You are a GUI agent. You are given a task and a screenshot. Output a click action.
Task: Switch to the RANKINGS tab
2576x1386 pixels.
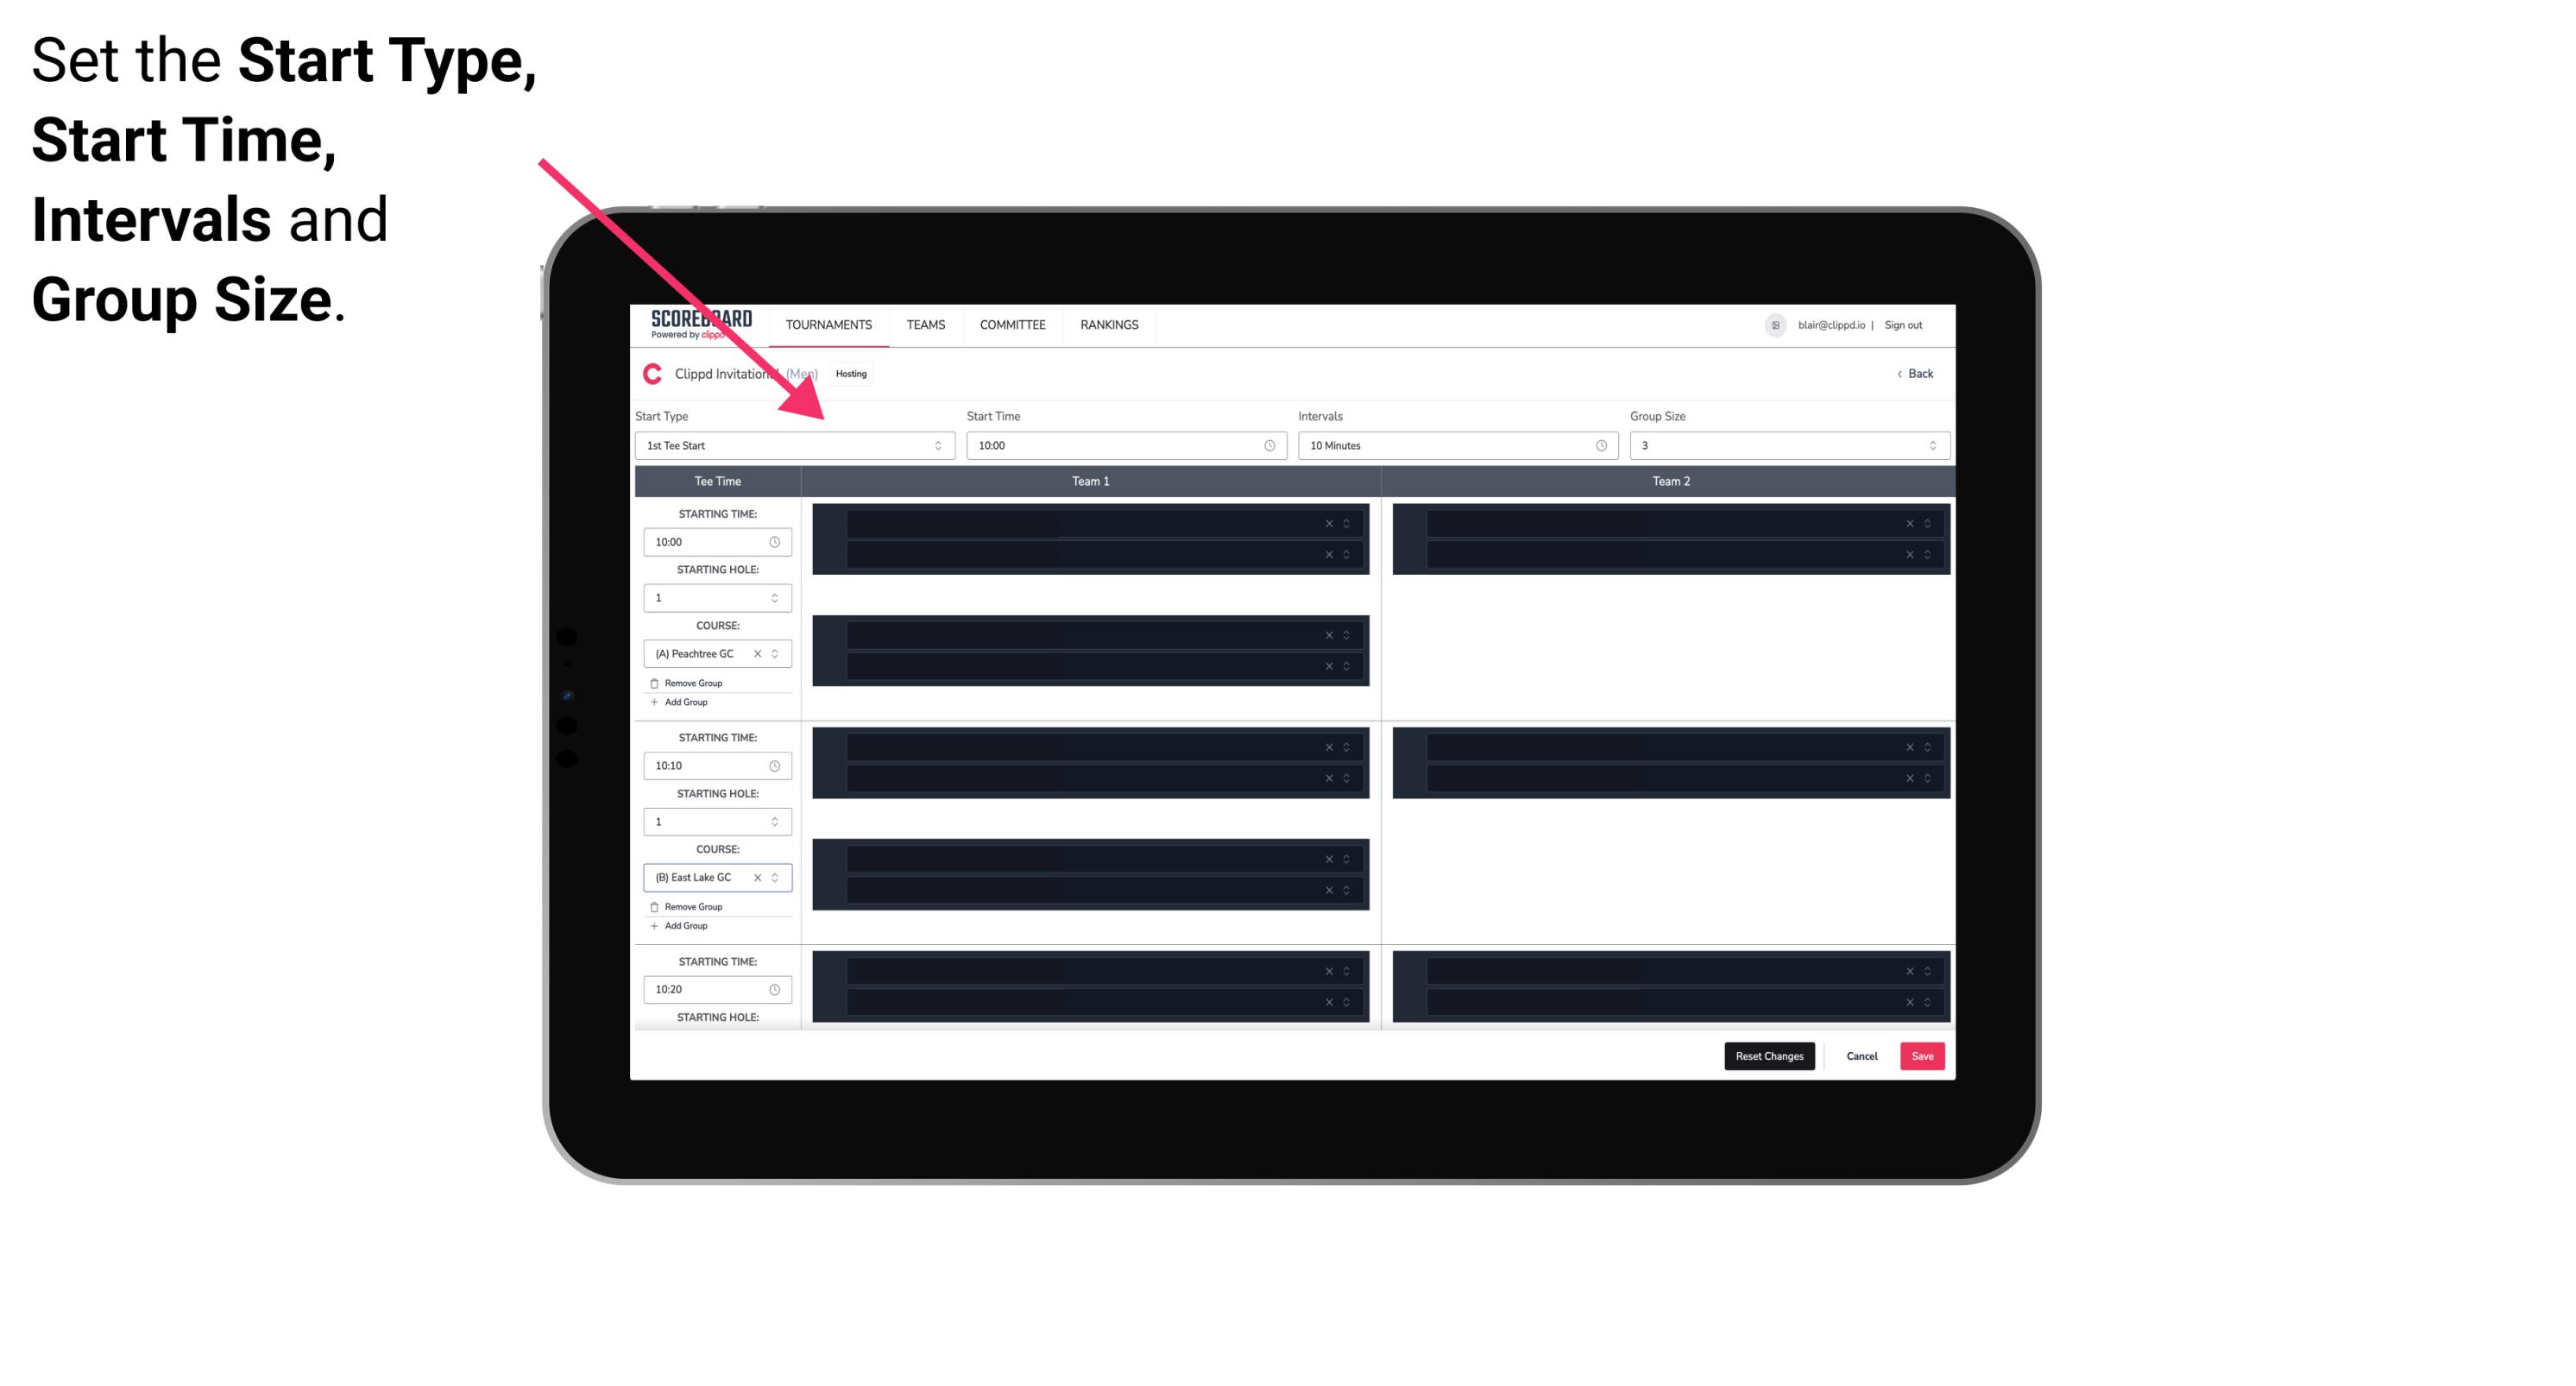coord(1111,324)
